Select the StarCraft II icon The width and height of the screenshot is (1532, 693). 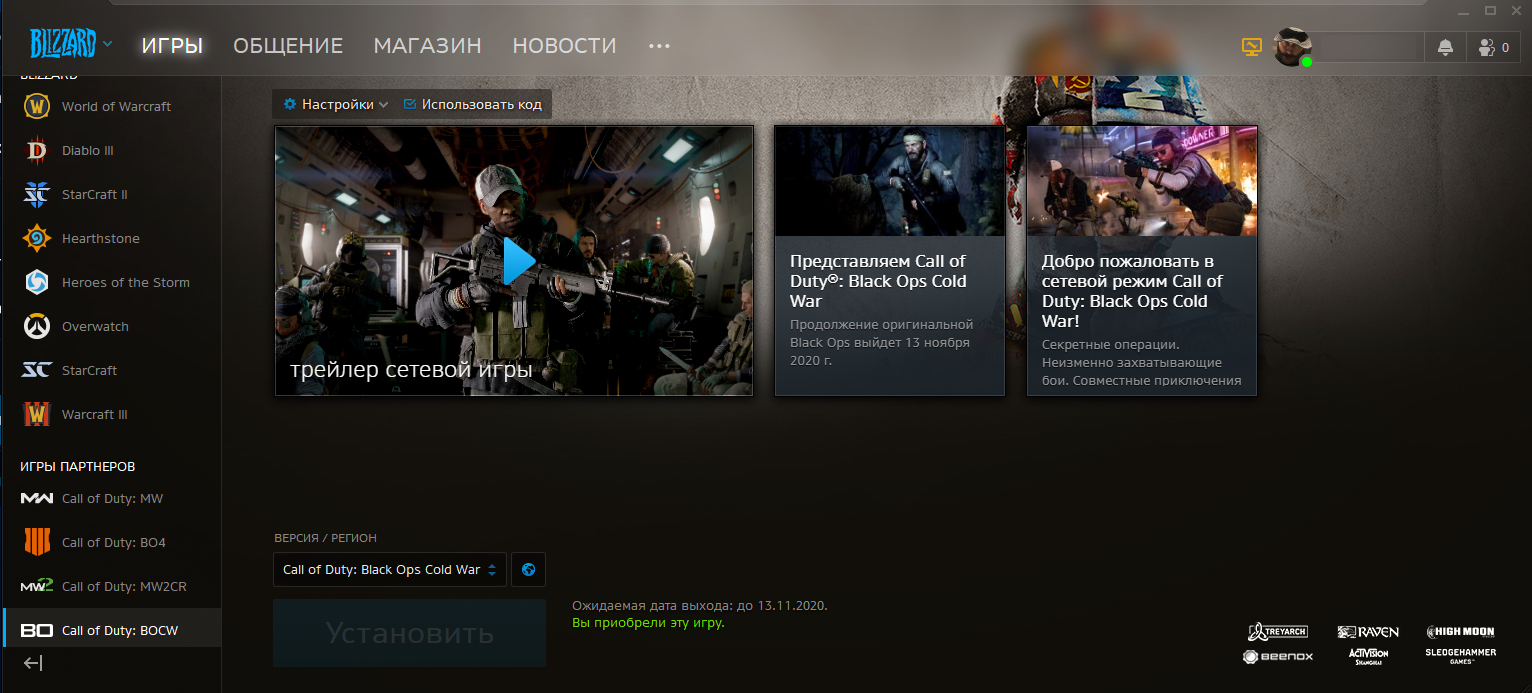point(37,194)
